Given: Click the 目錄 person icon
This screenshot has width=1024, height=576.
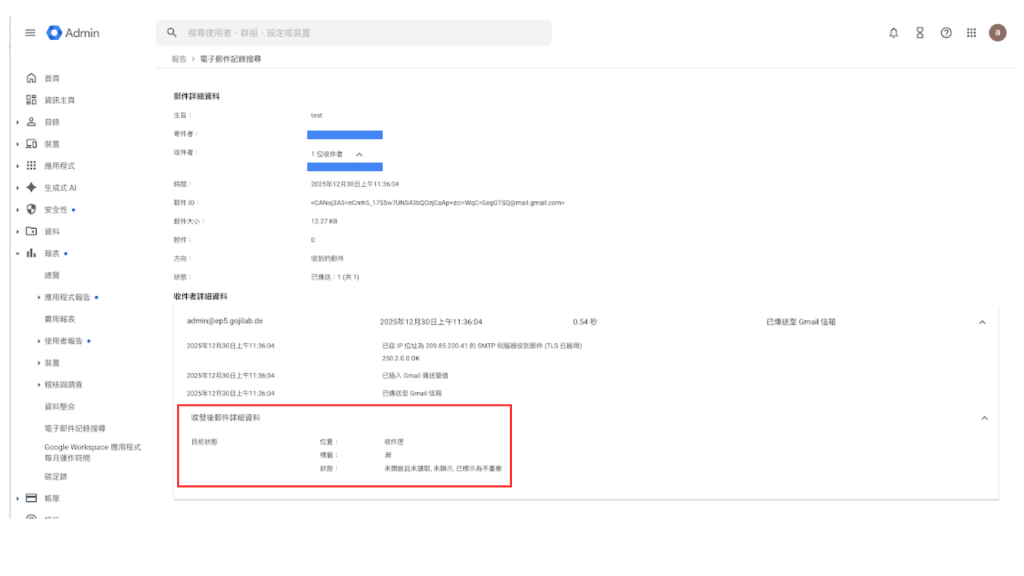Looking at the screenshot, I should coord(31,121).
